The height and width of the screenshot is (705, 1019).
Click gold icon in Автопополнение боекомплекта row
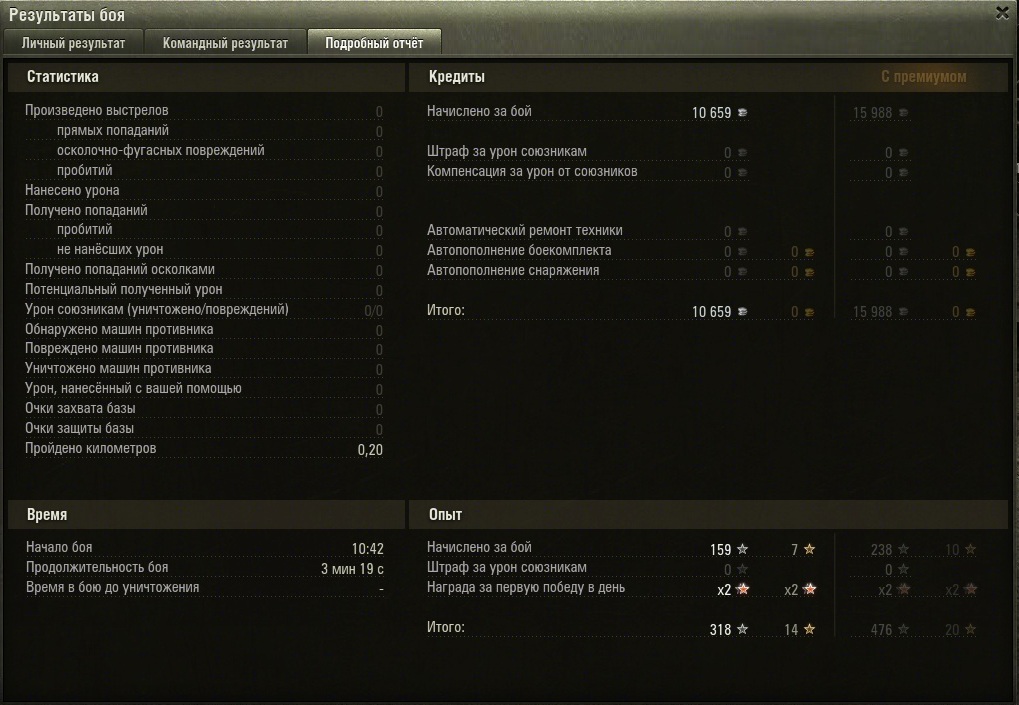(x=809, y=252)
